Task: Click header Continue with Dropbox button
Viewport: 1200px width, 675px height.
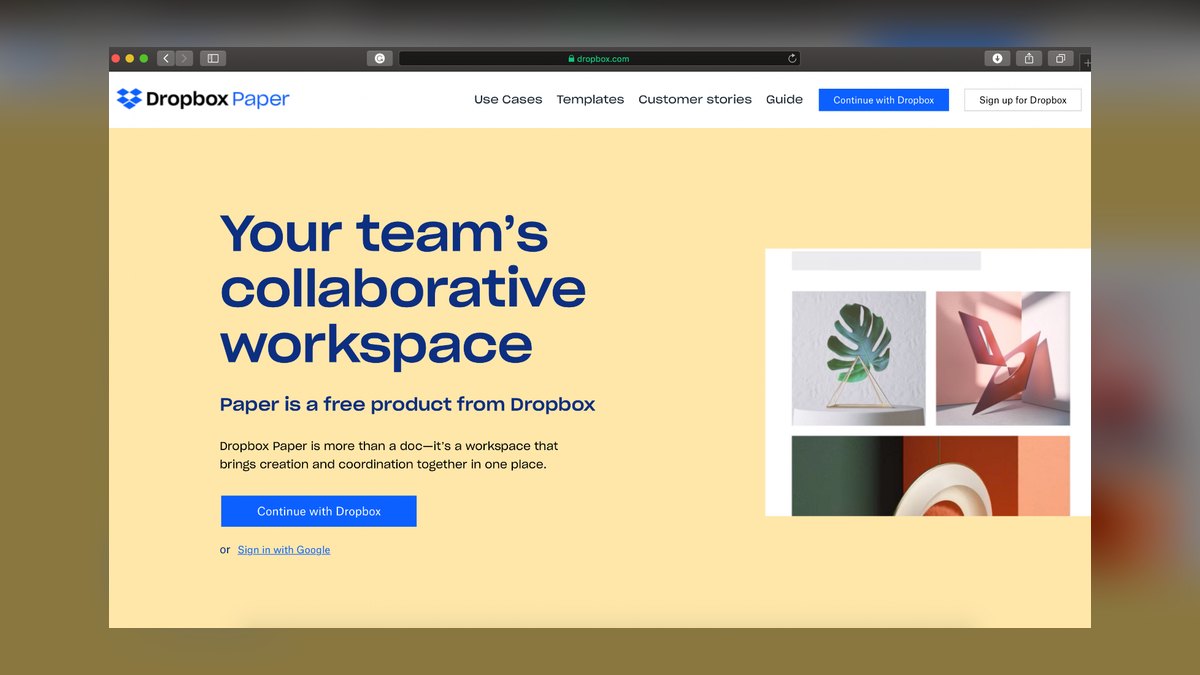Action: (884, 100)
